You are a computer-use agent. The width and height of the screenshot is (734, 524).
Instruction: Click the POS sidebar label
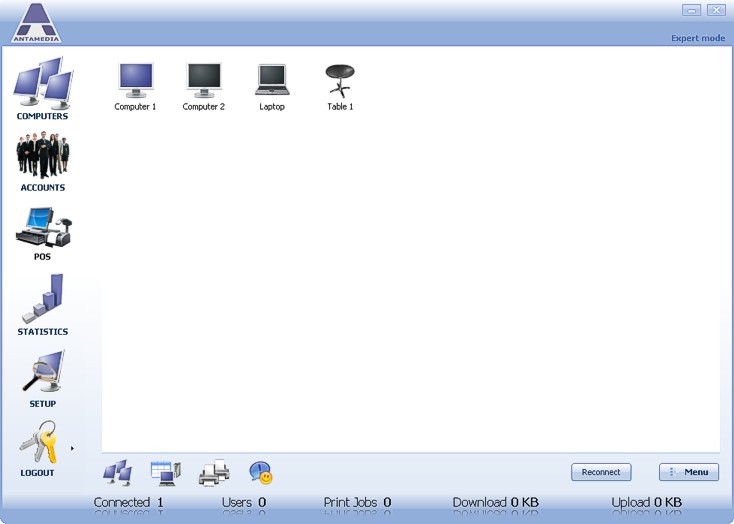[42, 257]
